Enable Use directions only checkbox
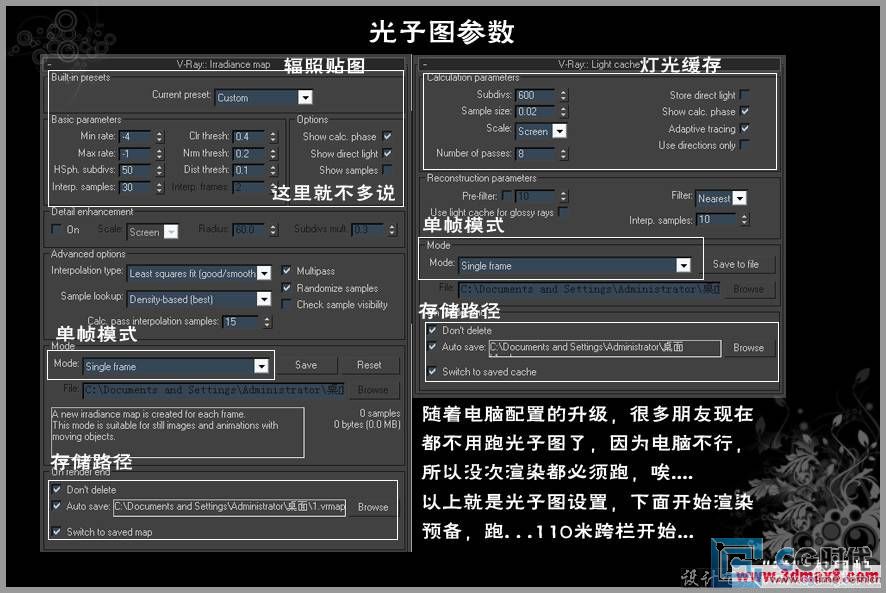 (x=745, y=145)
